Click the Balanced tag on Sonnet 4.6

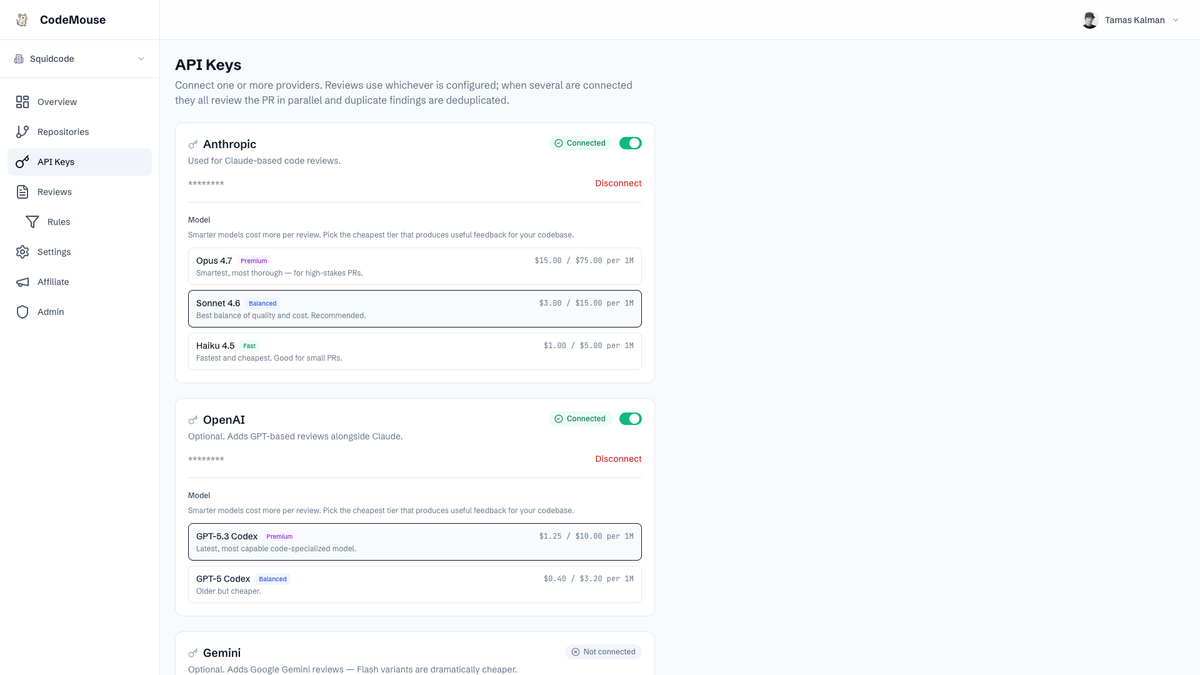pyautogui.click(x=263, y=303)
